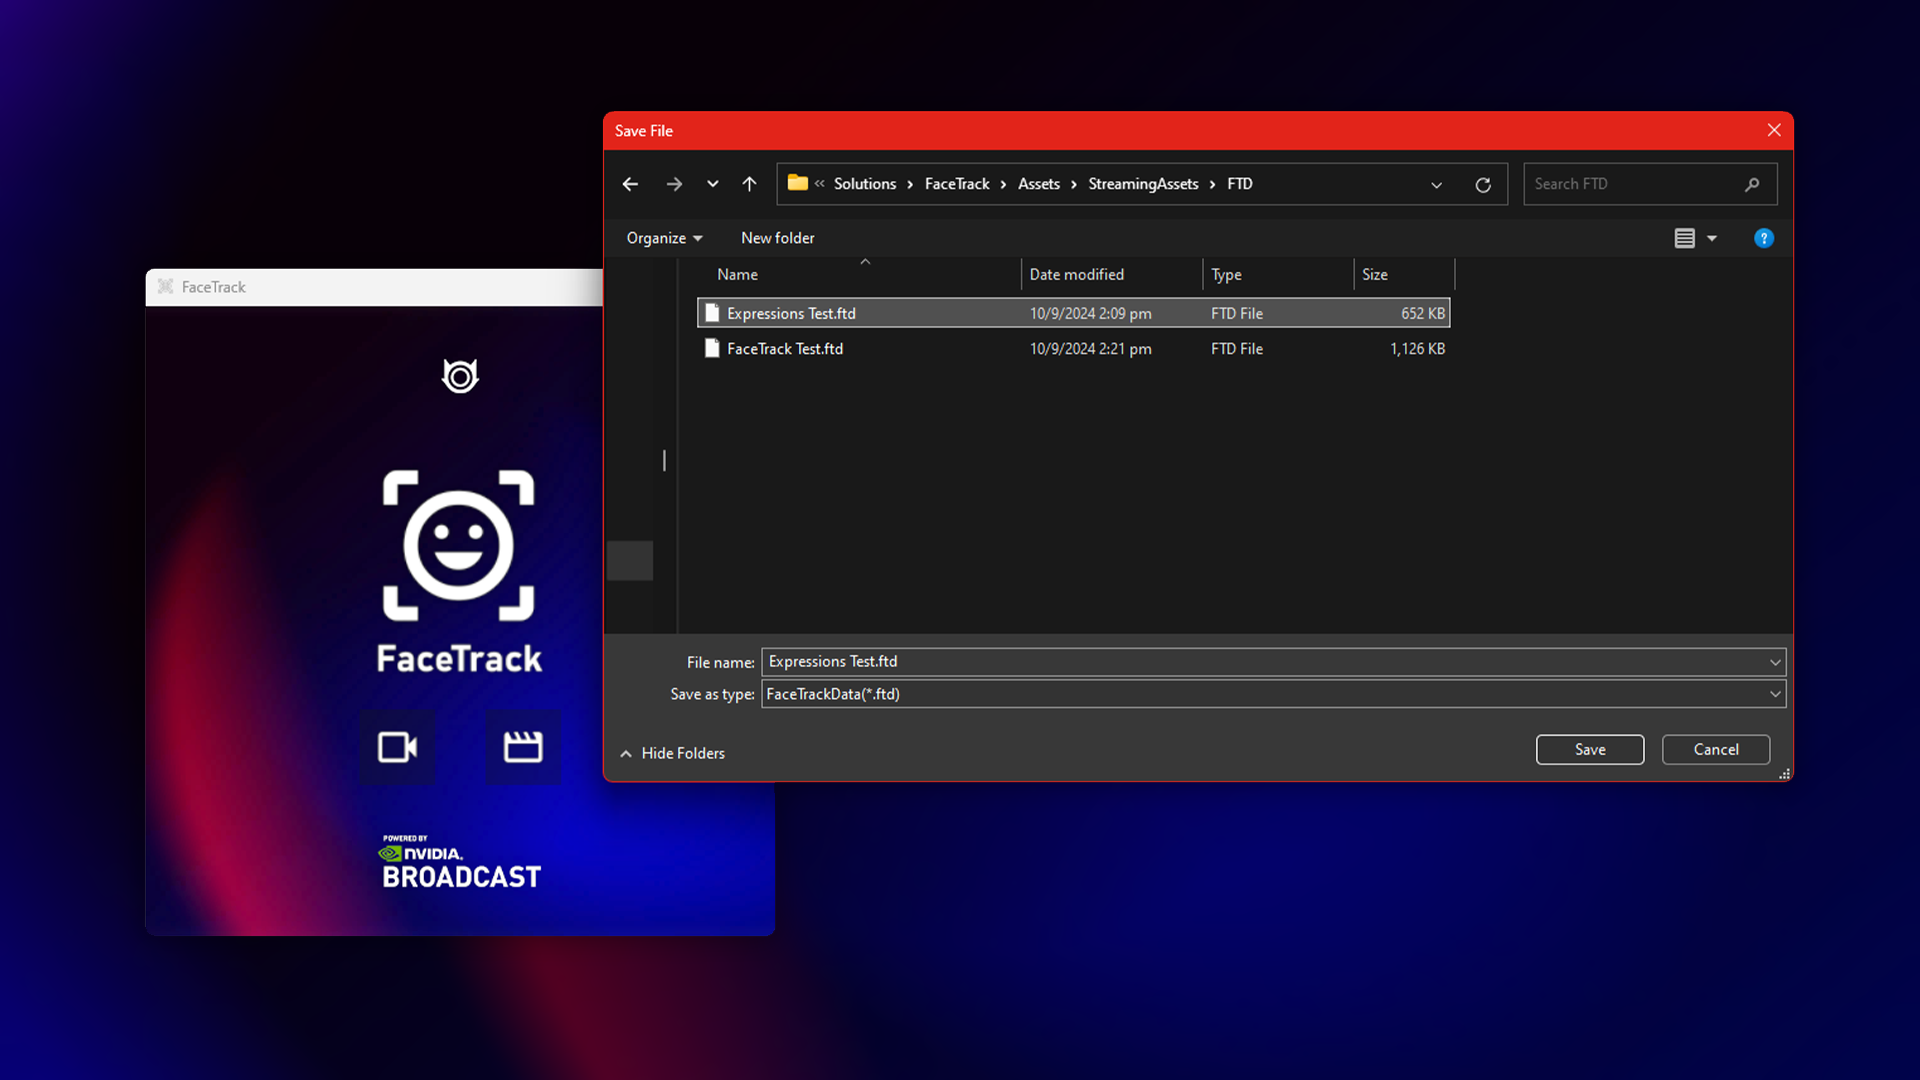Click the clapperboard recording icon in FaceTrack
Screen dimensions: 1920x1080
(523, 747)
